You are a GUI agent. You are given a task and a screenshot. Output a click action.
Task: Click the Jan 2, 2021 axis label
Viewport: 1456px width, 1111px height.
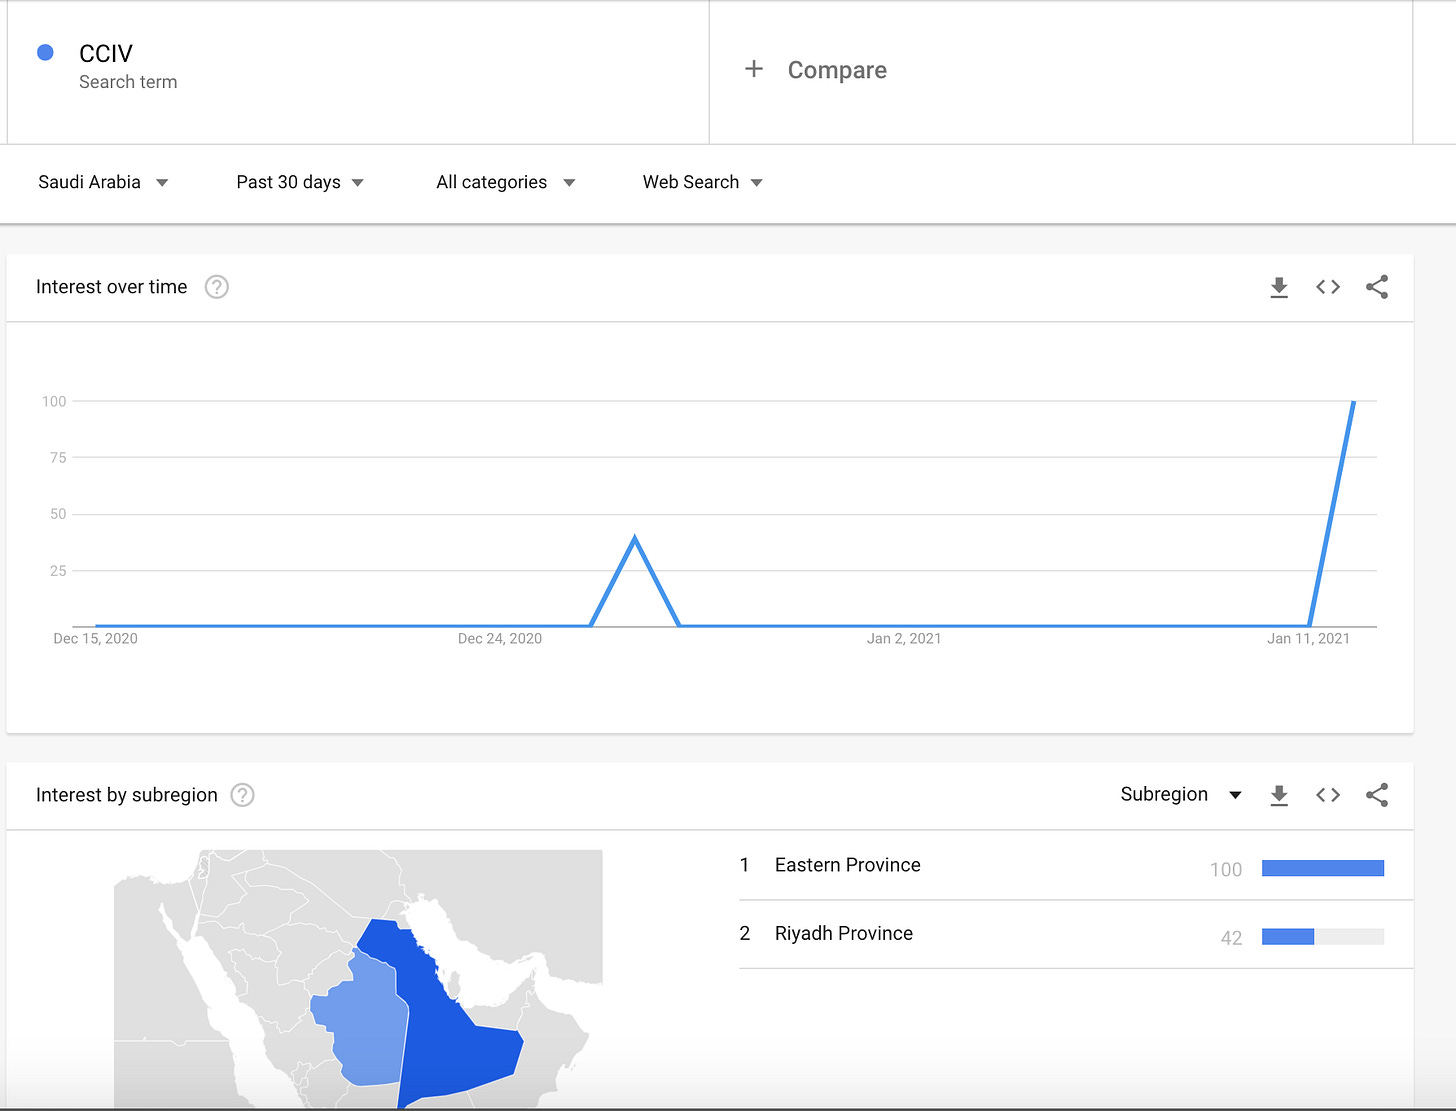click(x=904, y=639)
